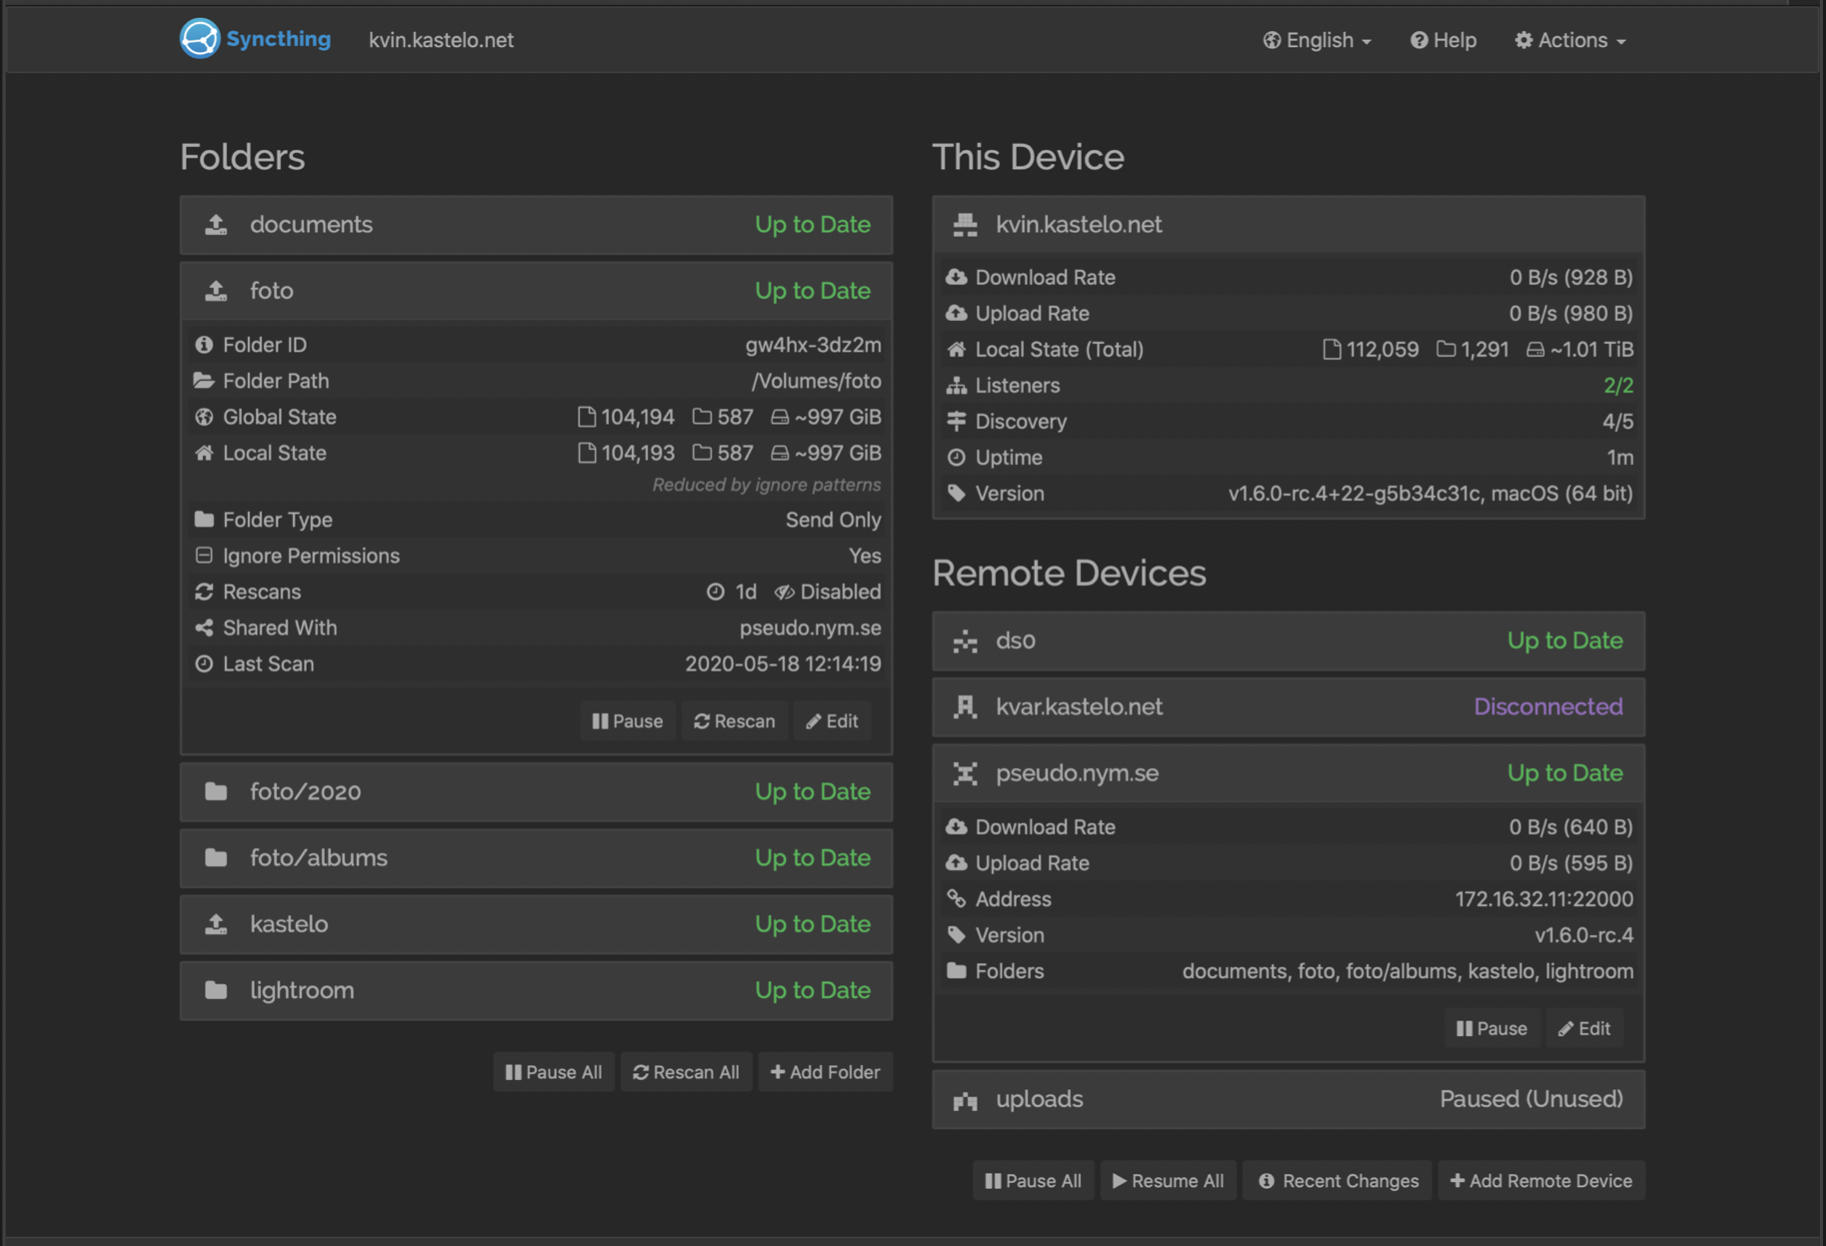Click the Send Only folder type value
Image resolution: width=1826 pixels, height=1246 pixels.
point(833,519)
